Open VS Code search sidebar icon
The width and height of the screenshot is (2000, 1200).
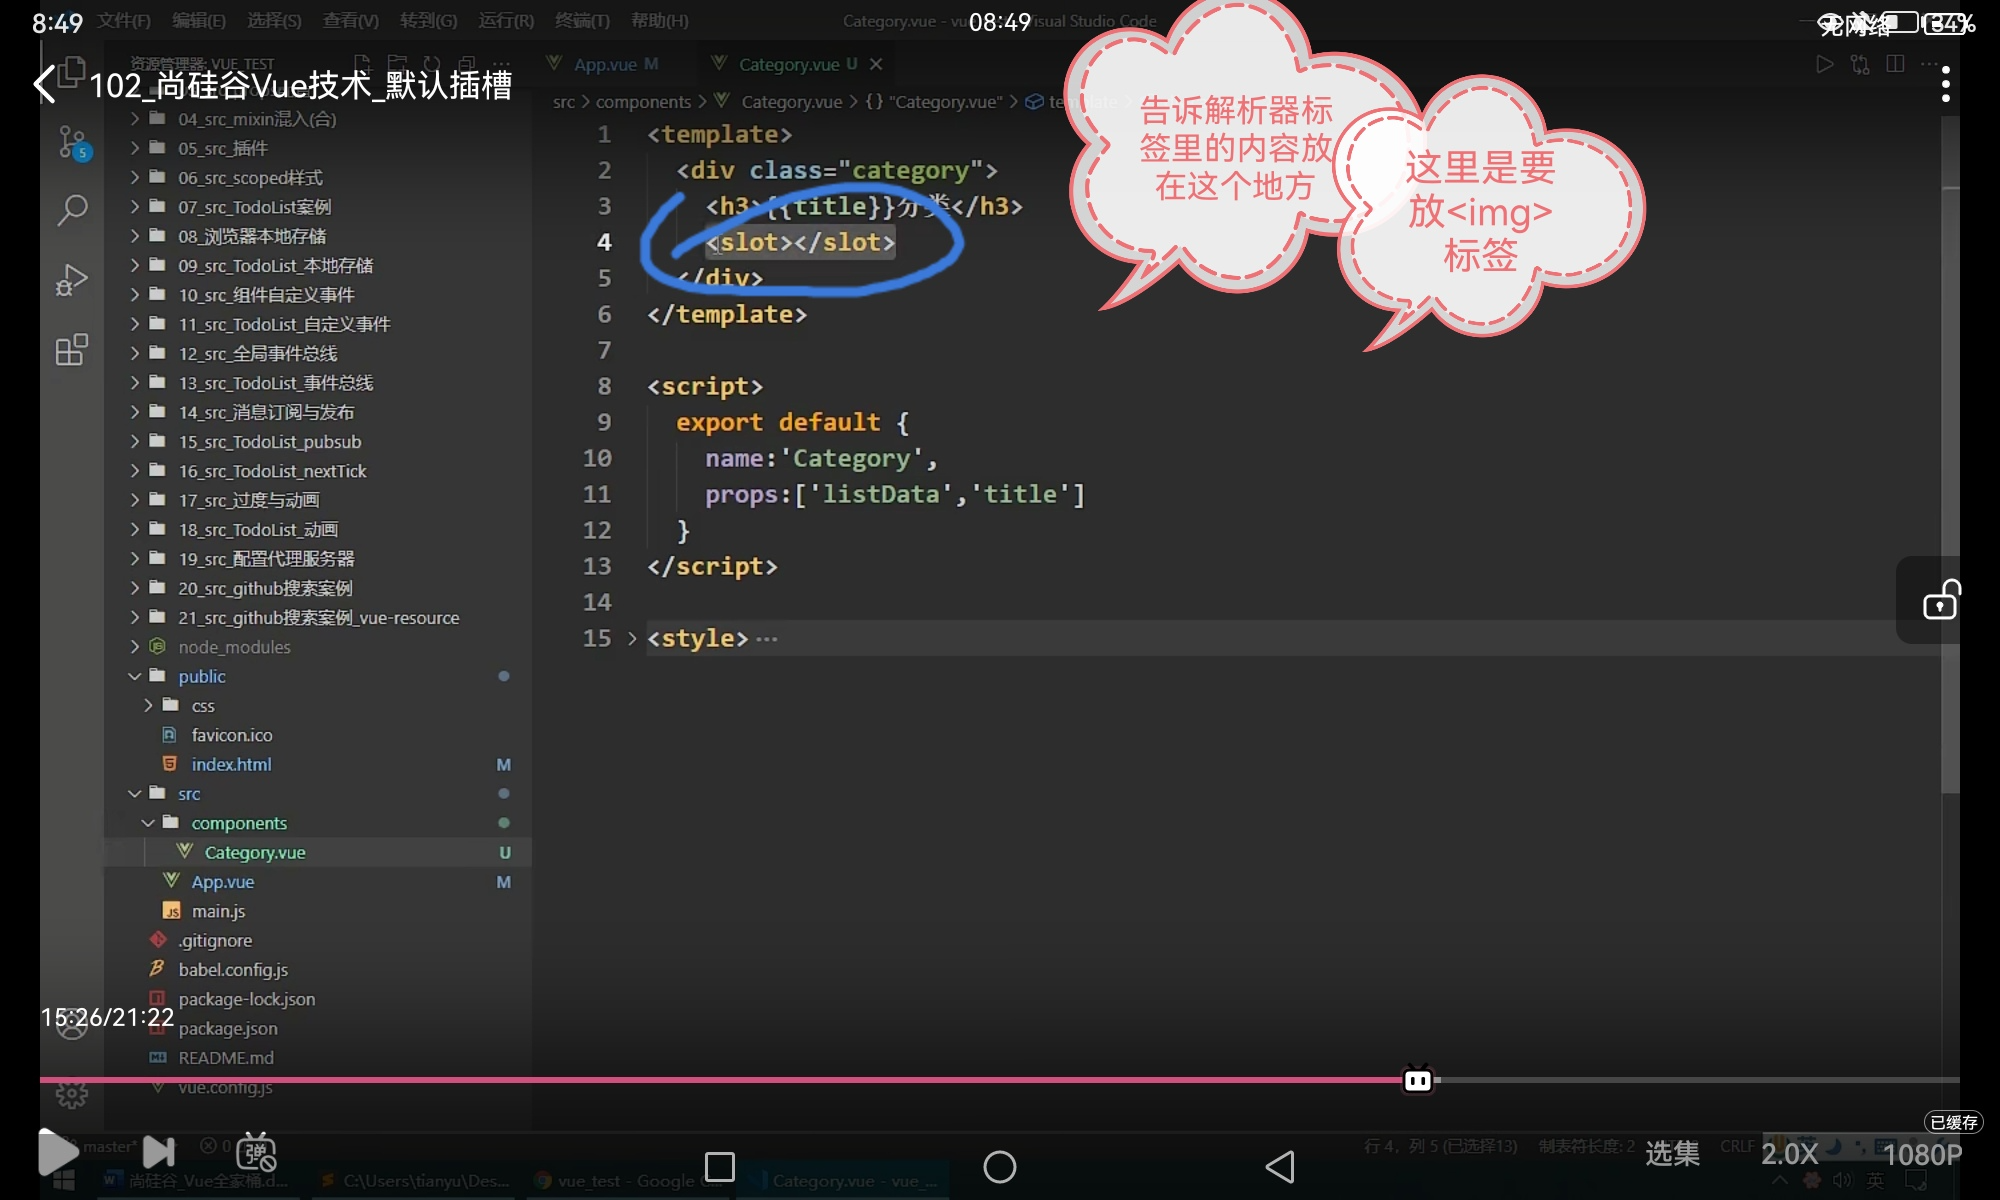[72, 210]
